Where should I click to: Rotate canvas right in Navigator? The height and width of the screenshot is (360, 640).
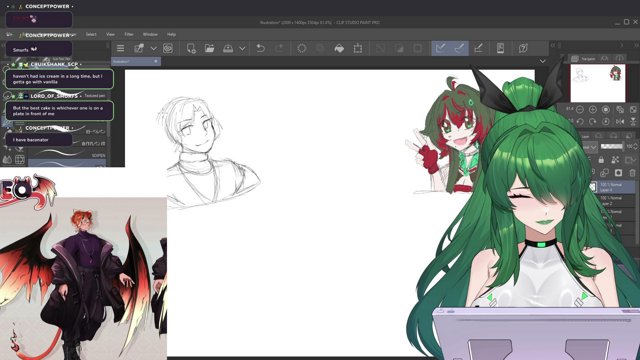click(593, 122)
